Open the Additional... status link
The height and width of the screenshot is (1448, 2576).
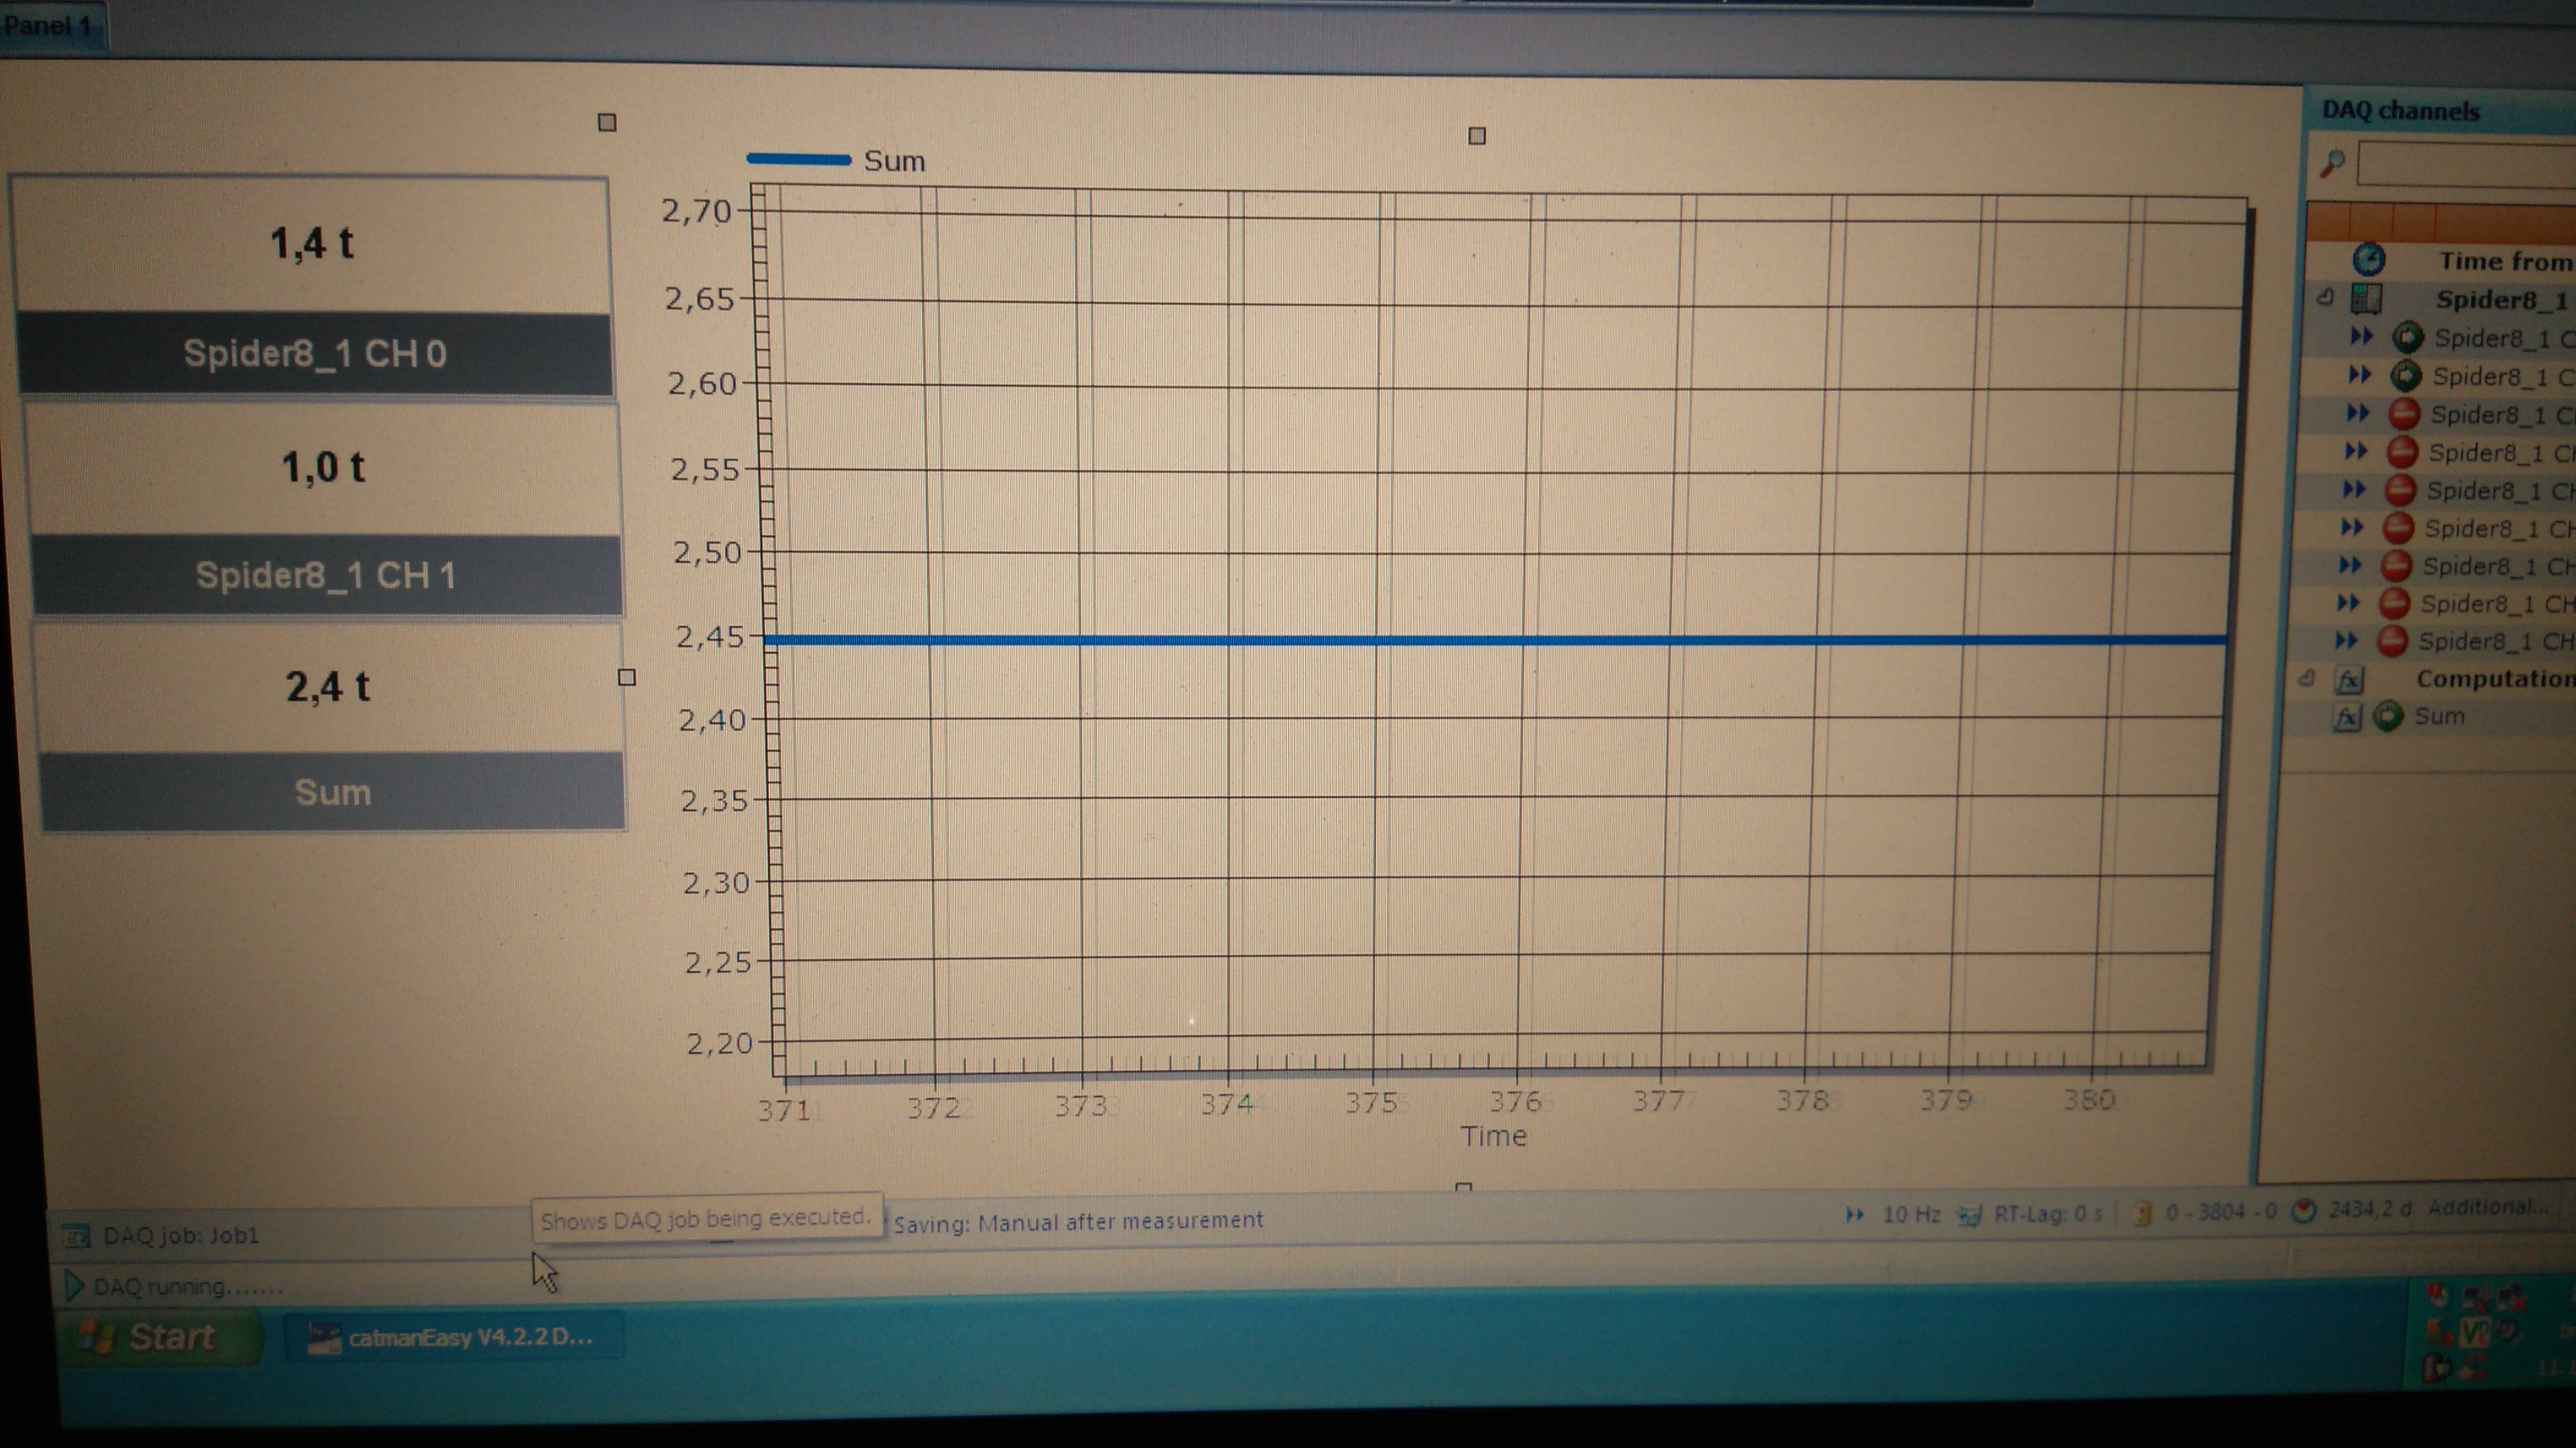click(2488, 1207)
